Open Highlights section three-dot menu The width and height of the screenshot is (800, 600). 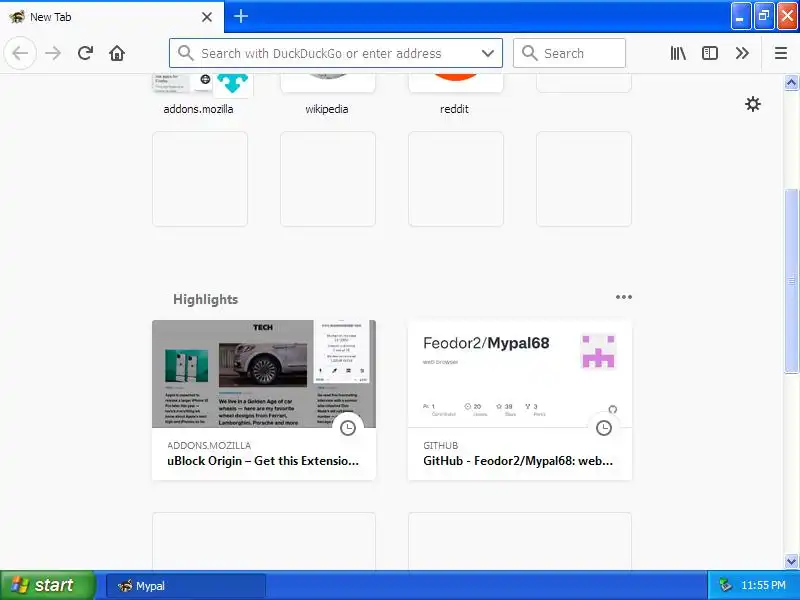[623, 297]
